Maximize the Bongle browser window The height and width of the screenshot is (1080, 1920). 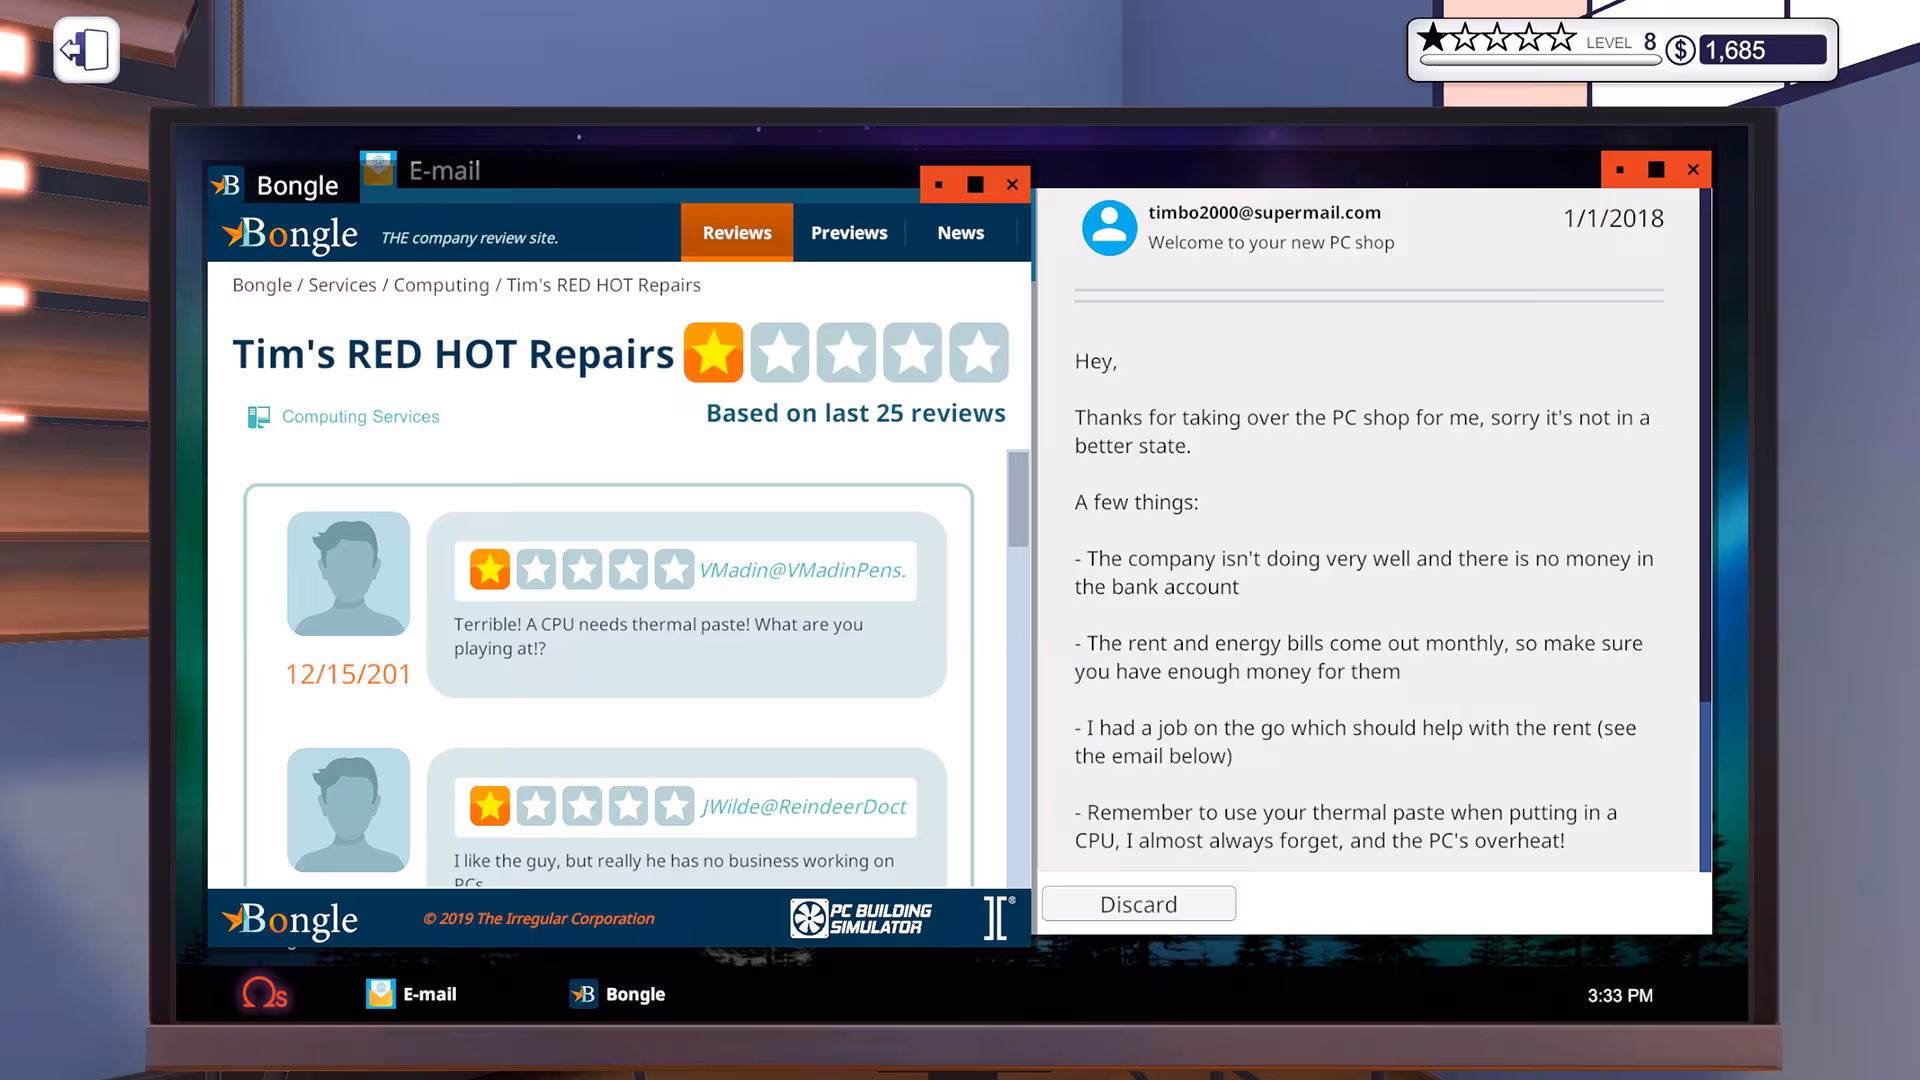(x=975, y=185)
